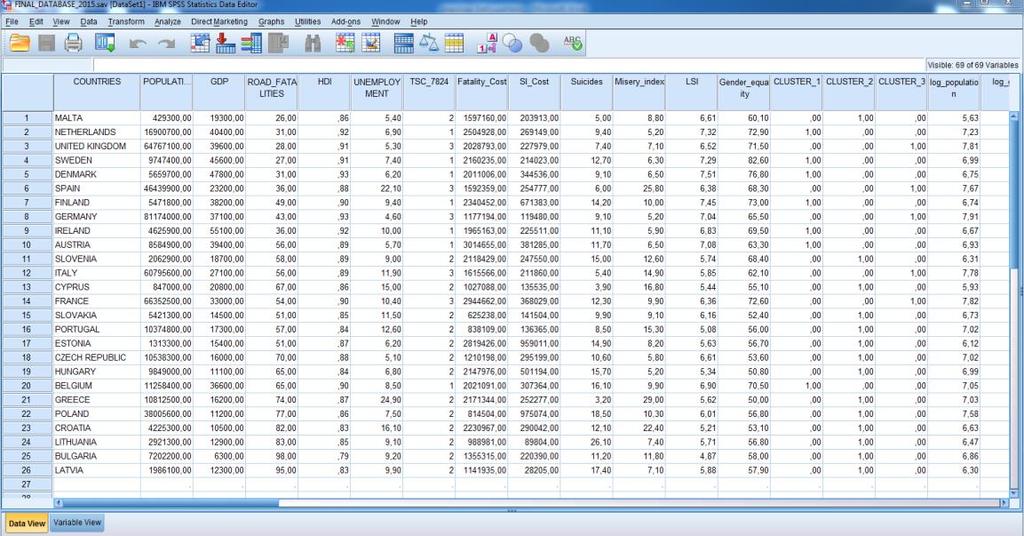Click unemployment value 24,90 for Greece
The width and height of the screenshot is (1024, 536).
coord(377,400)
